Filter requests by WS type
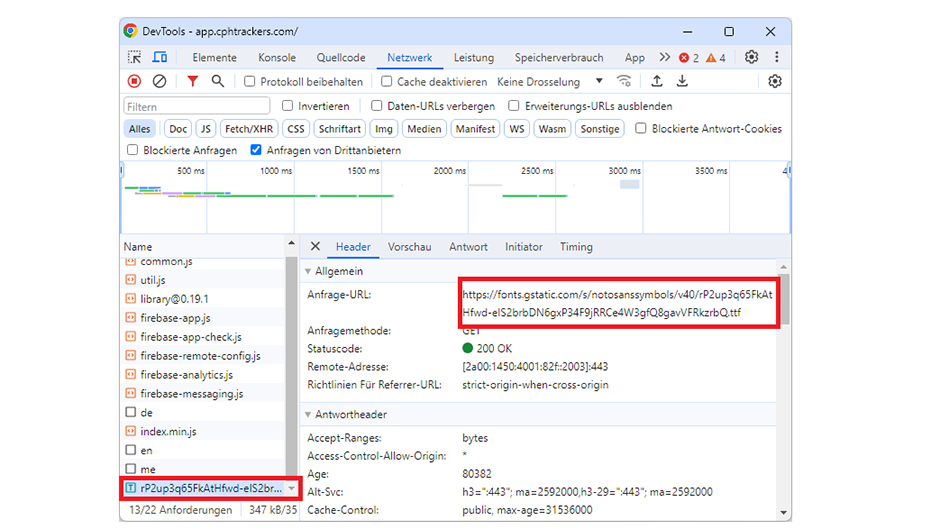 click(x=517, y=128)
